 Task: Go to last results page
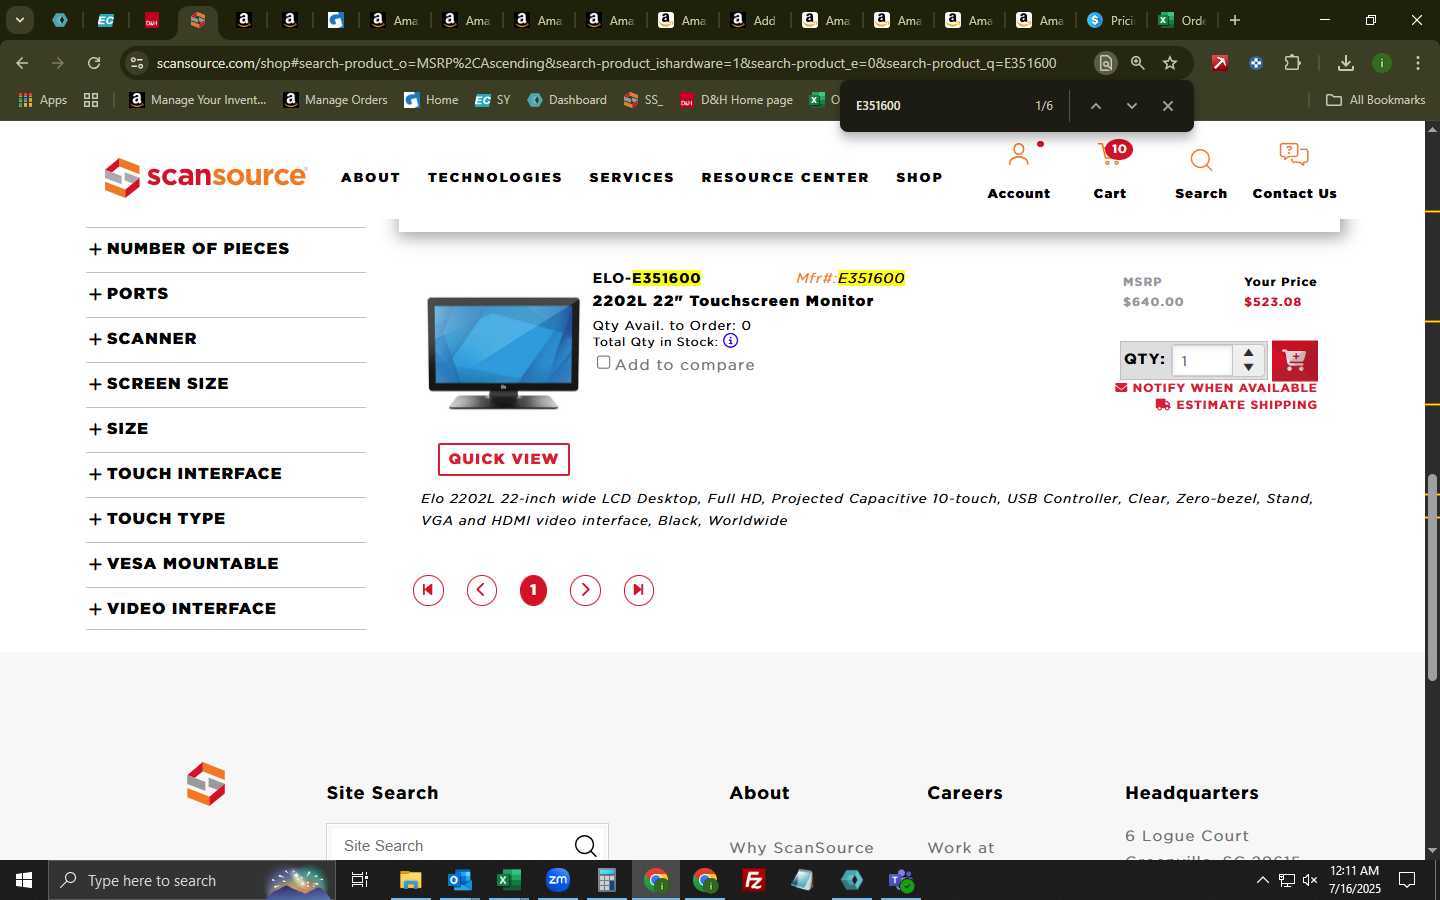(638, 590)
